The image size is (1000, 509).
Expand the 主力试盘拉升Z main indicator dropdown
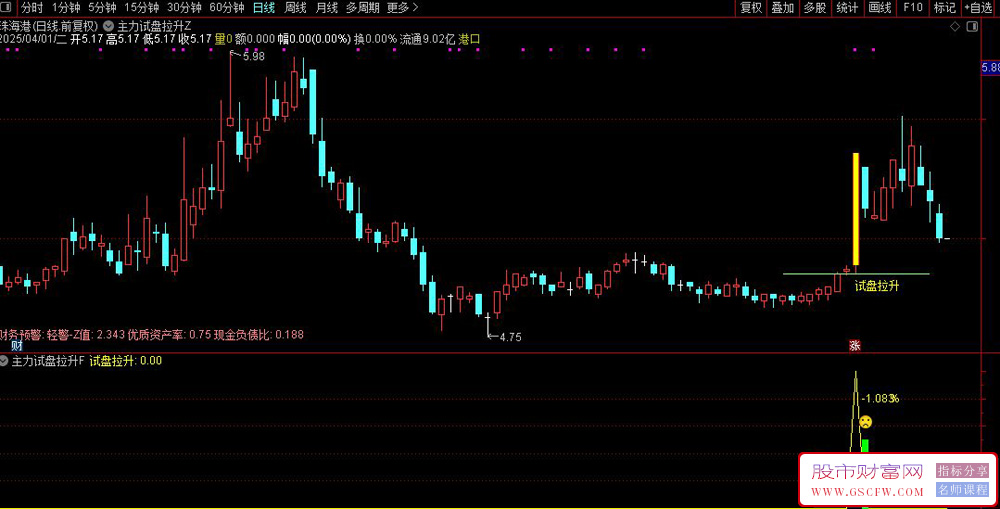108,26
